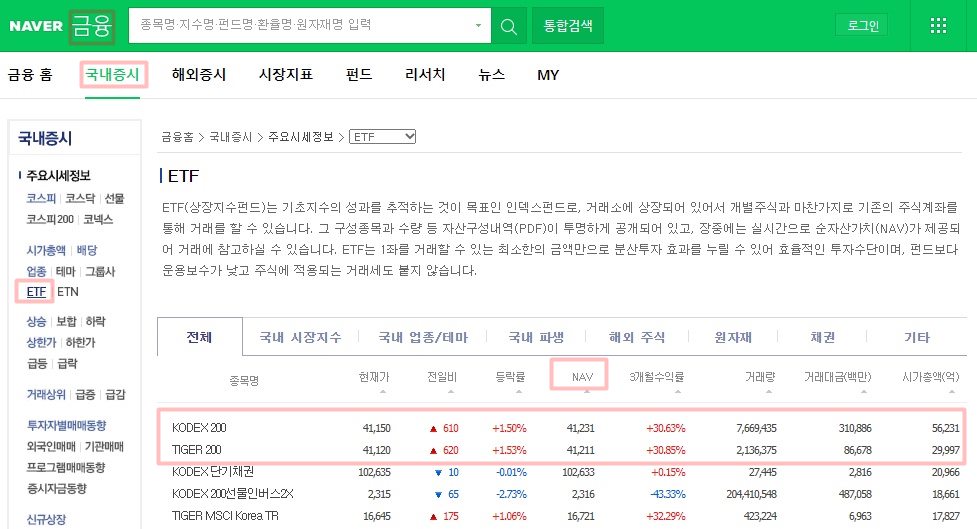
Task: Open the 리서치 menu
Action: pyautogui.click(x=425, y=75)
